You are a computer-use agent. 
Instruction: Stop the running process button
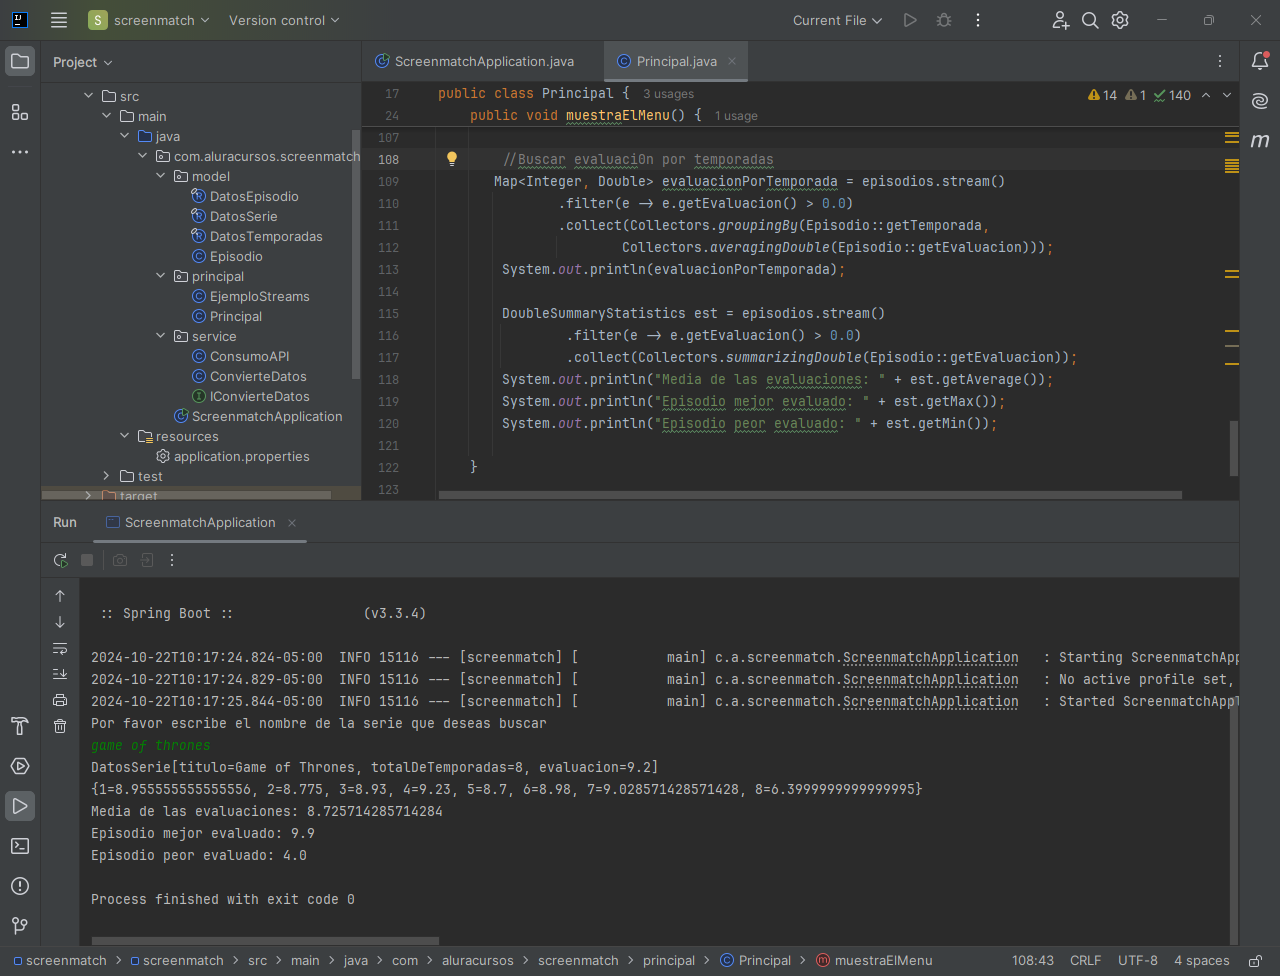tap(87, 560)
